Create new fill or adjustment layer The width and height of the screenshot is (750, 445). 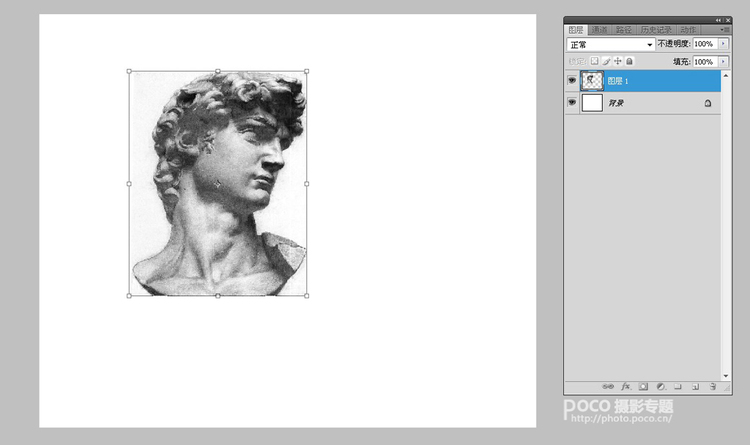661,386
